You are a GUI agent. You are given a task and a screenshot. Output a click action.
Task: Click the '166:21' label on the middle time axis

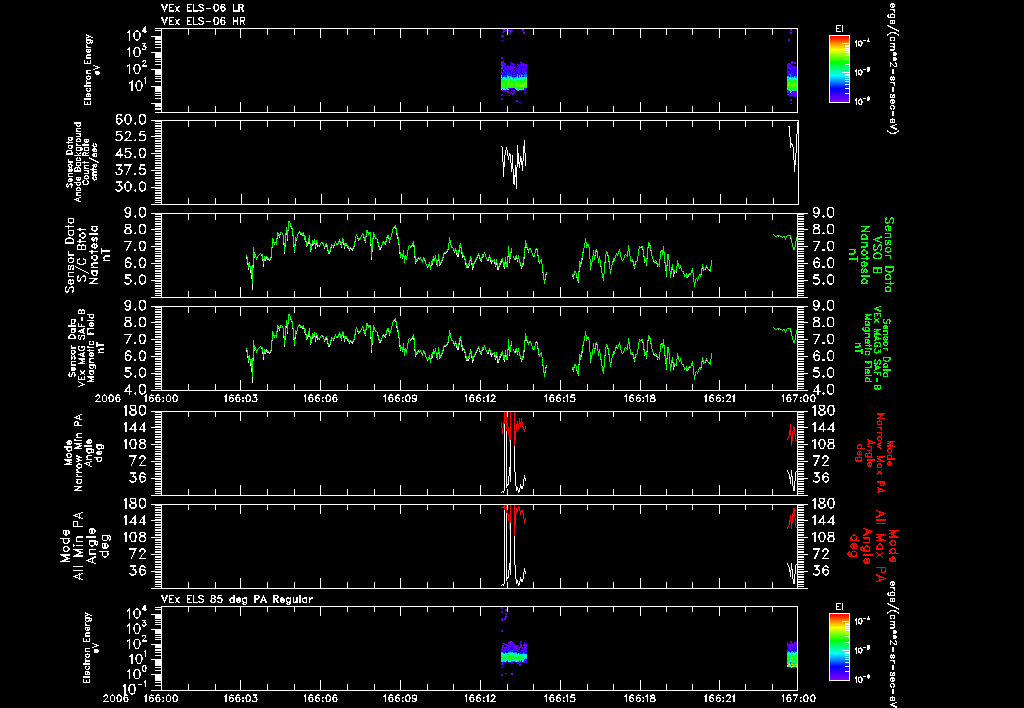point(719,398)
